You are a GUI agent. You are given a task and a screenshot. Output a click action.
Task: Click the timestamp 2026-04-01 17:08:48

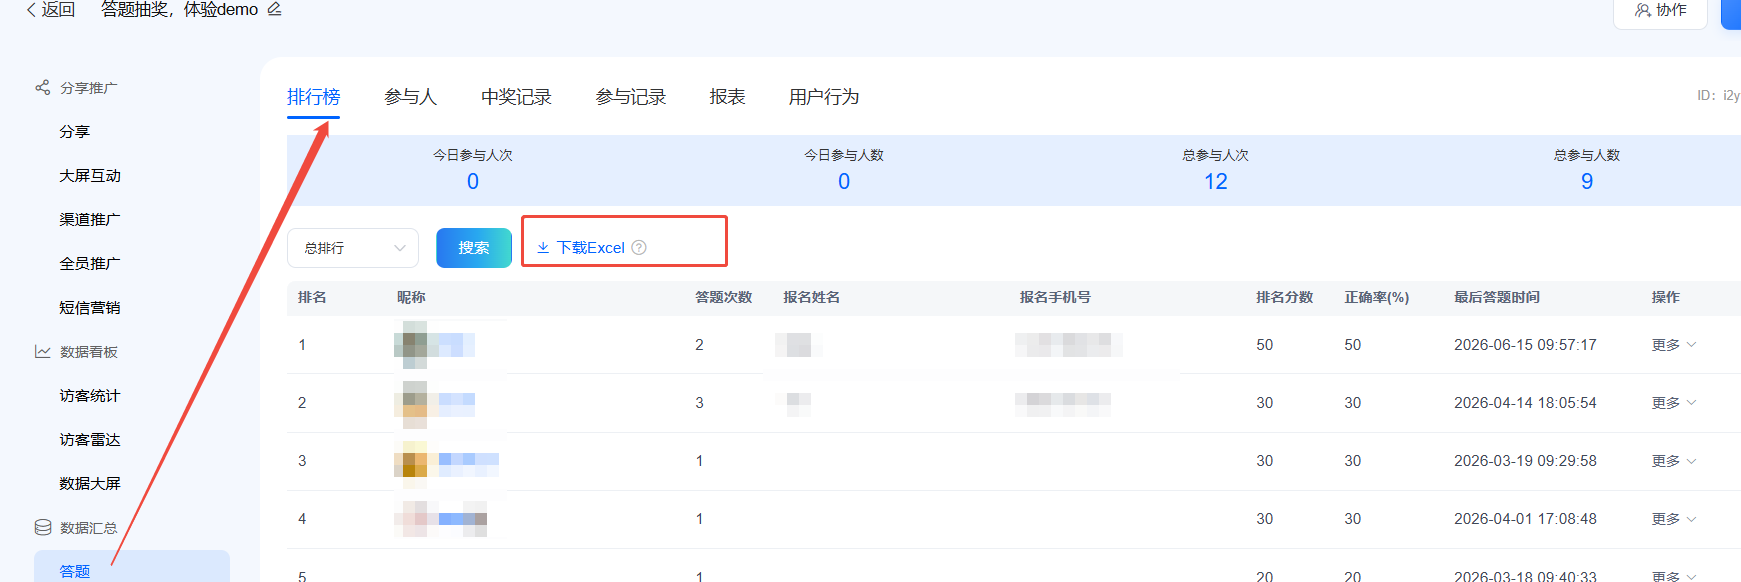click(x=1525, y=519)
